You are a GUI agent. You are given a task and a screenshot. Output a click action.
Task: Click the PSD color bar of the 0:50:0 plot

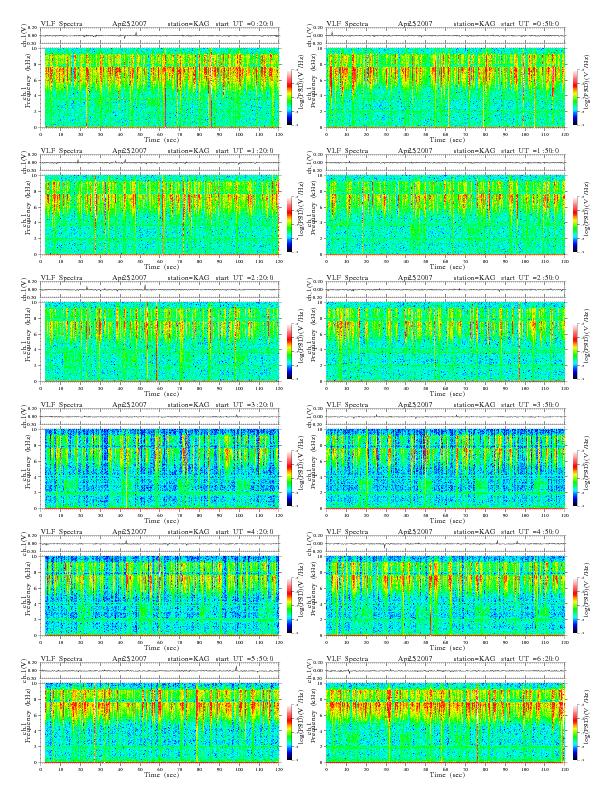click(x=576, y=97)
